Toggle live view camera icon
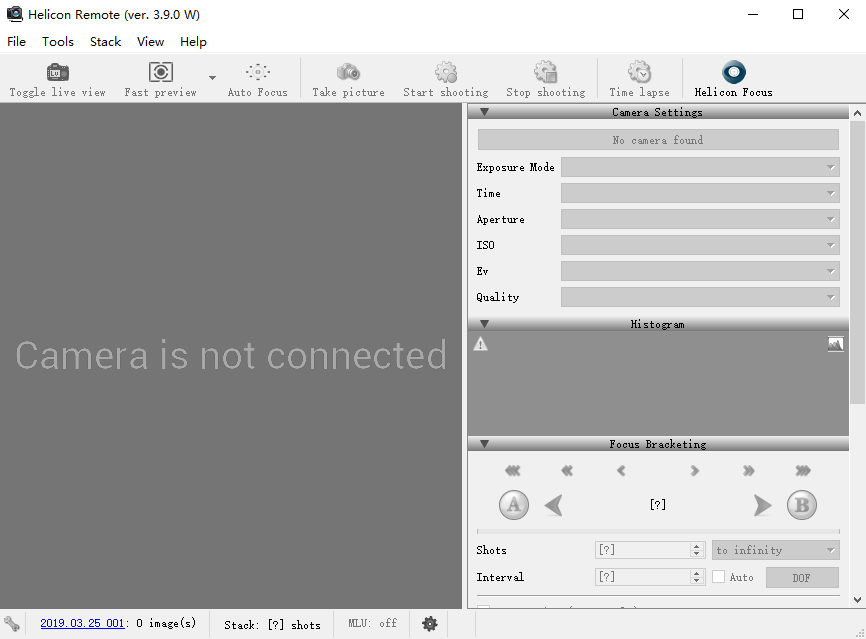 pos(57,72)
